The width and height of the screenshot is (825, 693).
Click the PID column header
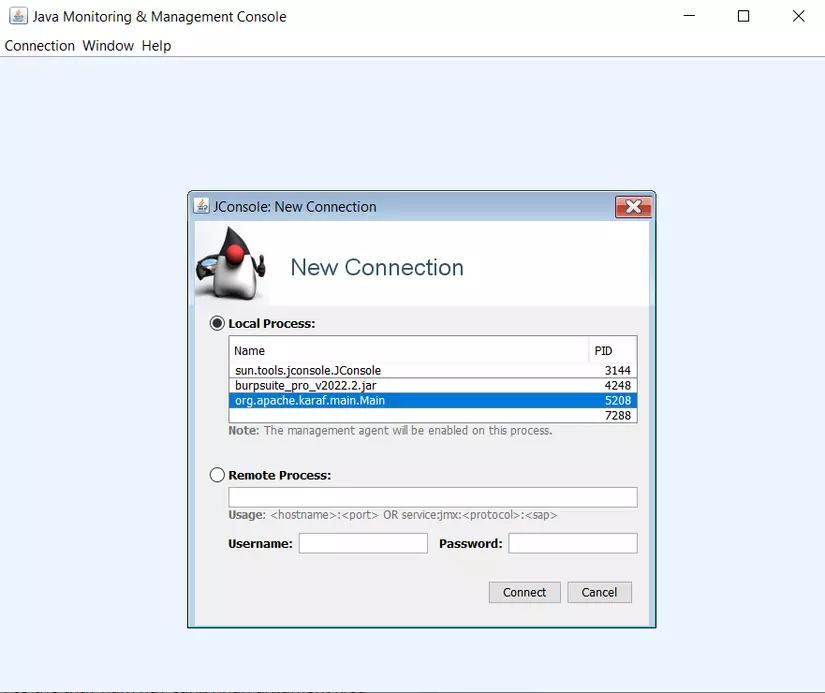point(612,350)
